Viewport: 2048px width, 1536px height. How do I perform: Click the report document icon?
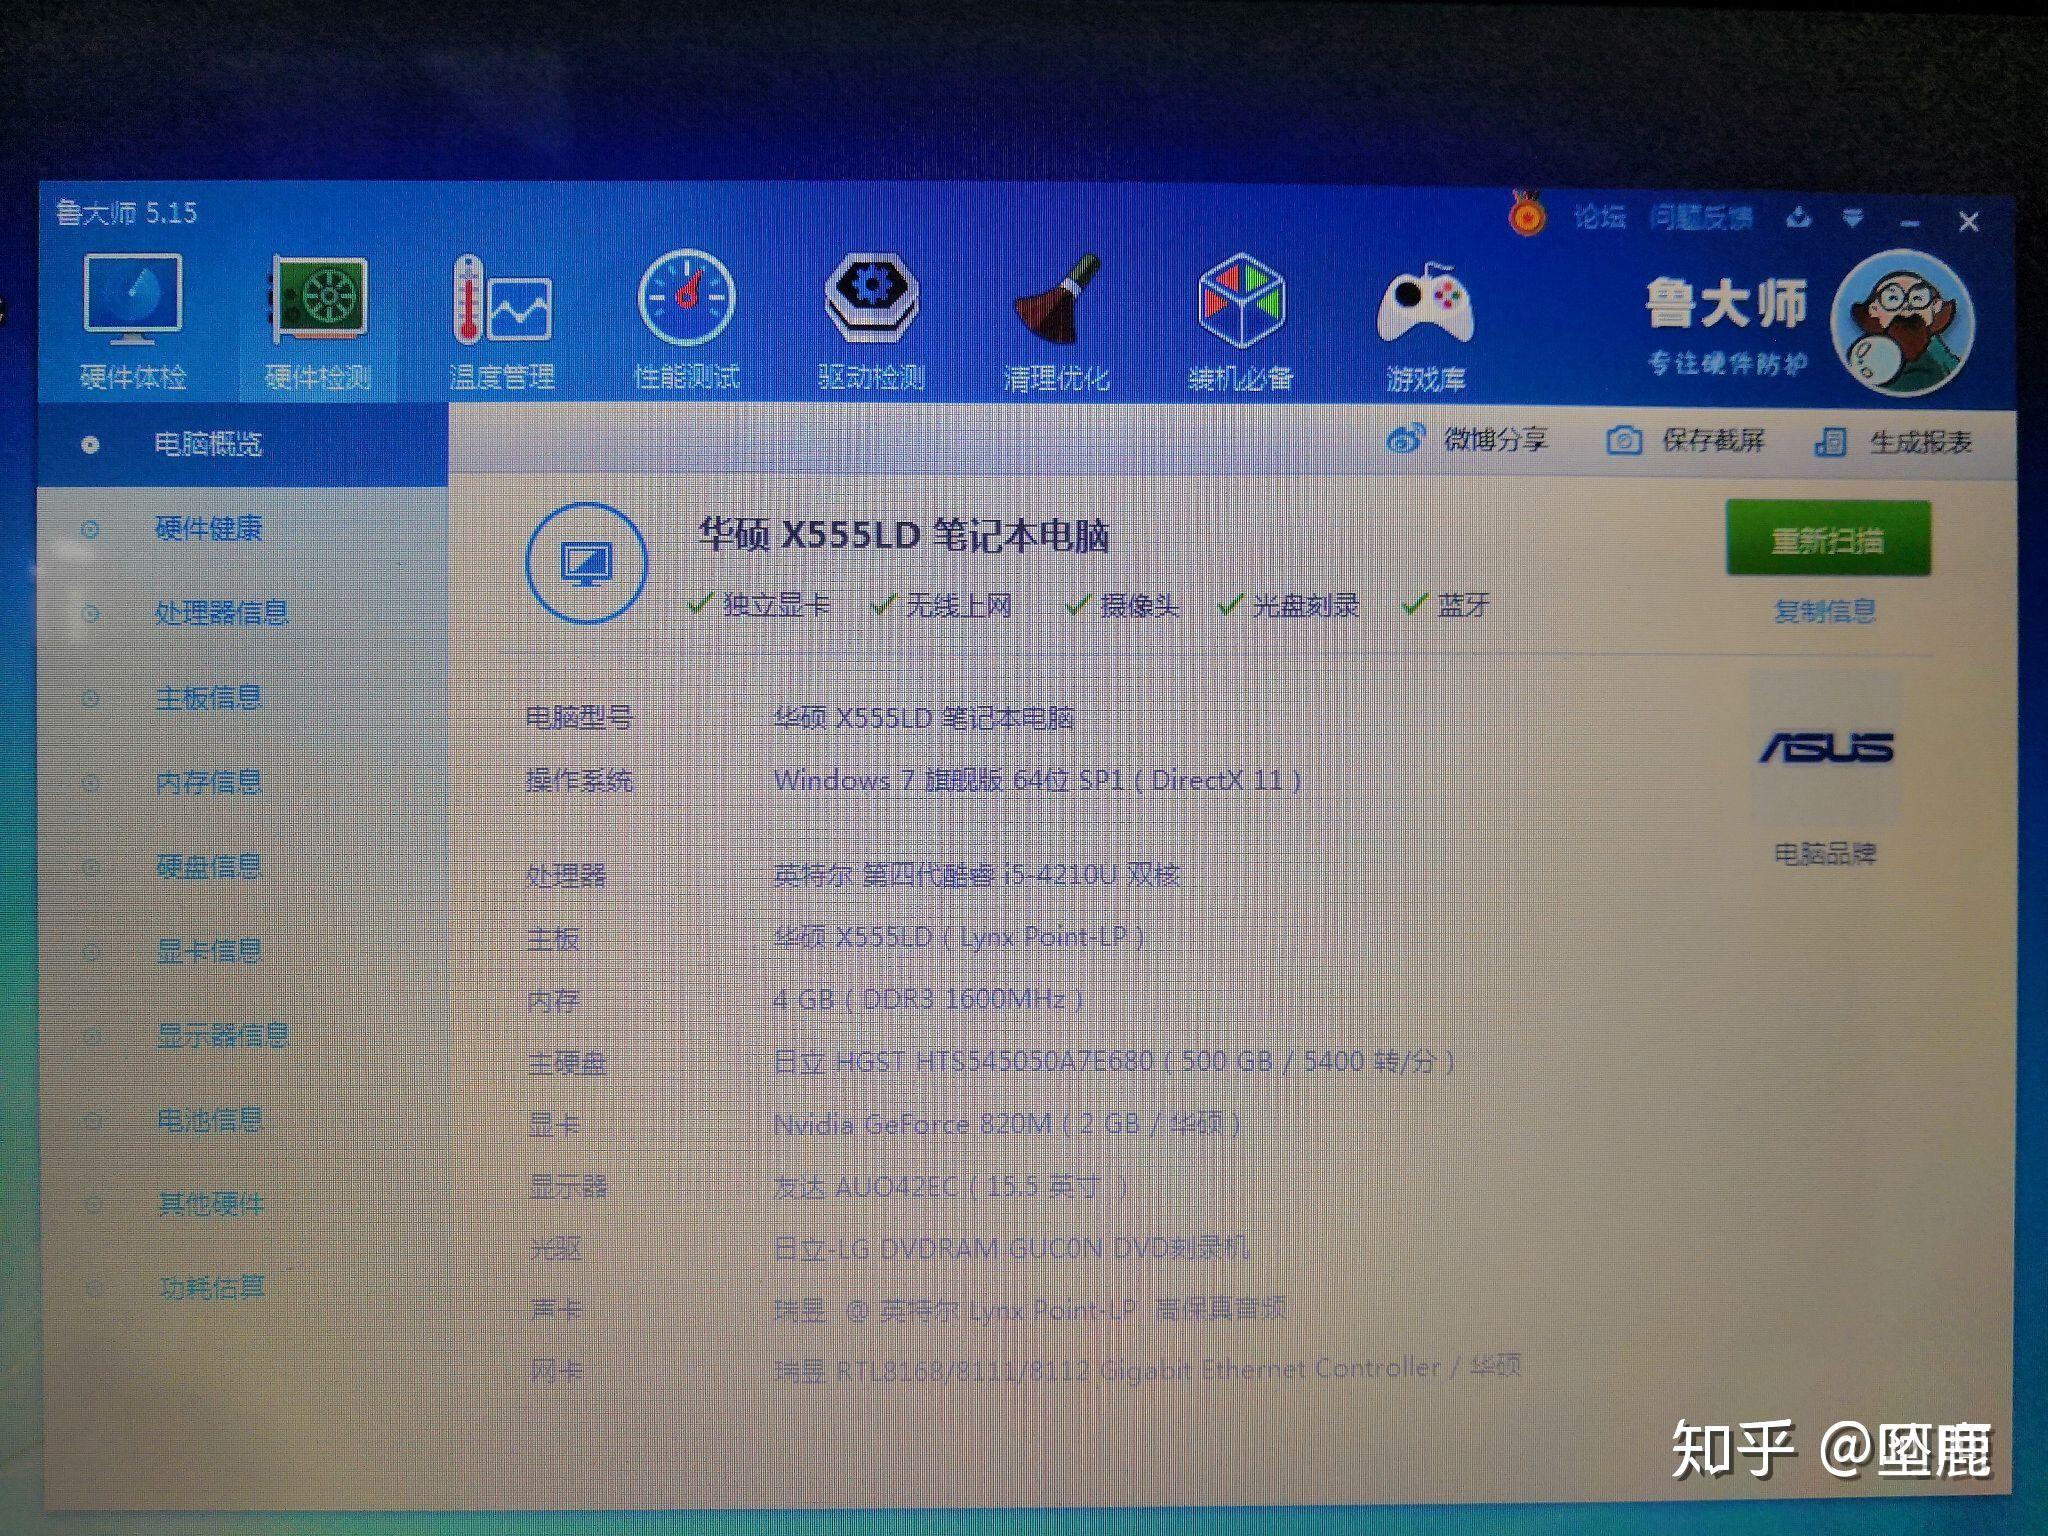tap(1830, 441)
